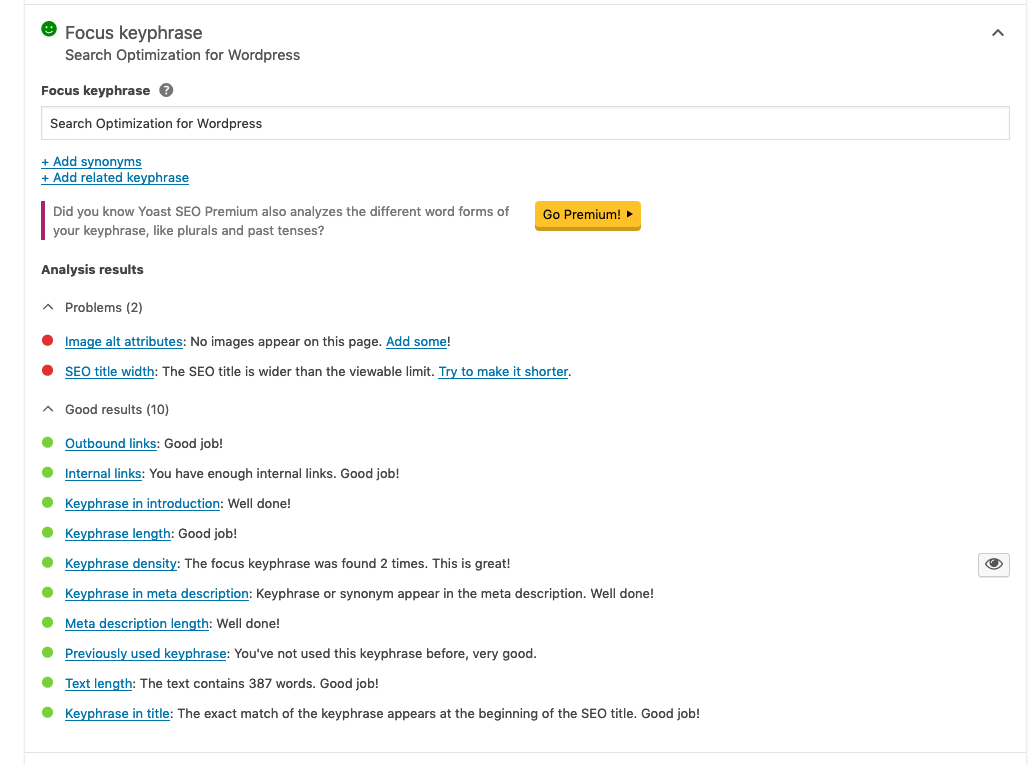Open the Outbound links assessment link
Image resolution: width=1035 pixels, height=765 pixels.
(110, 444)
